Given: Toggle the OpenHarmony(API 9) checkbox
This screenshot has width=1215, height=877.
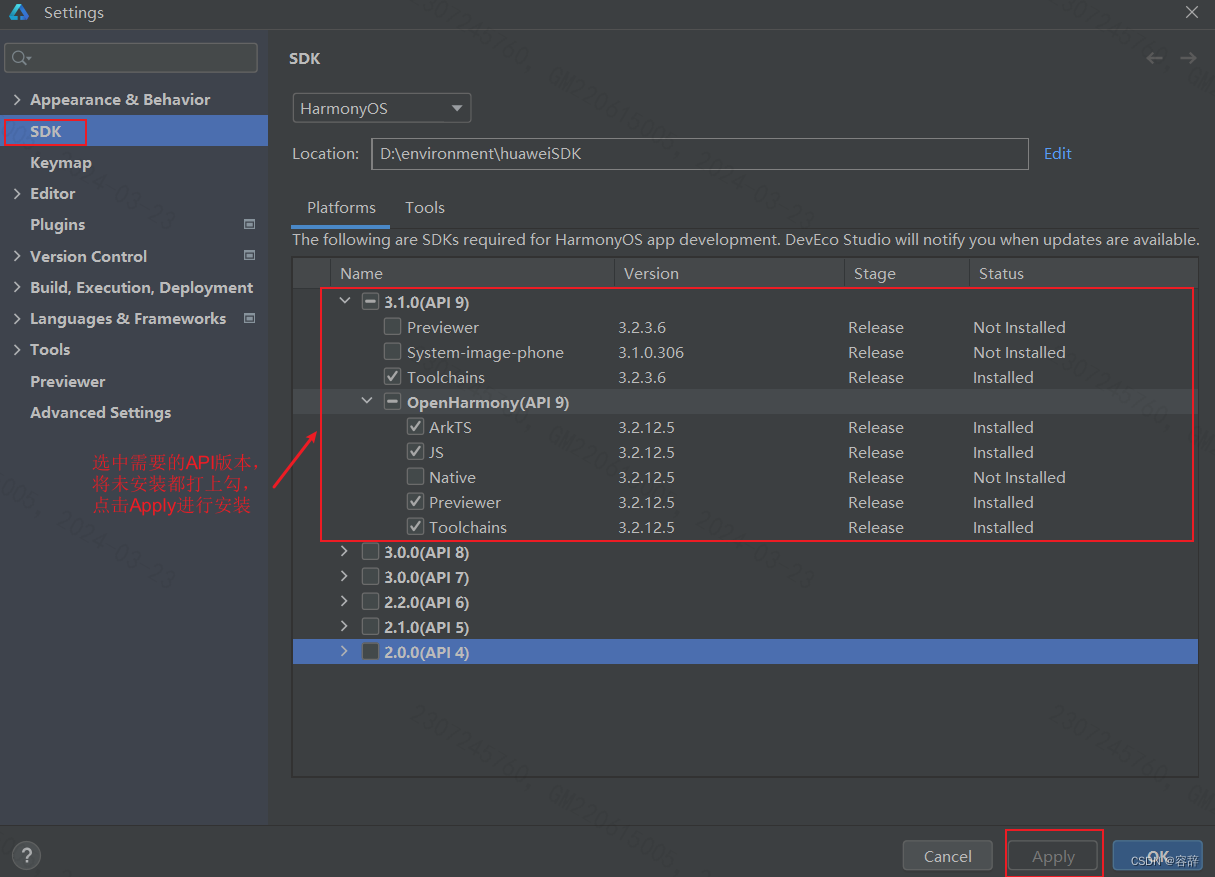Looking at the screenshot, I should pyautogui.click(x=393, y=402).
